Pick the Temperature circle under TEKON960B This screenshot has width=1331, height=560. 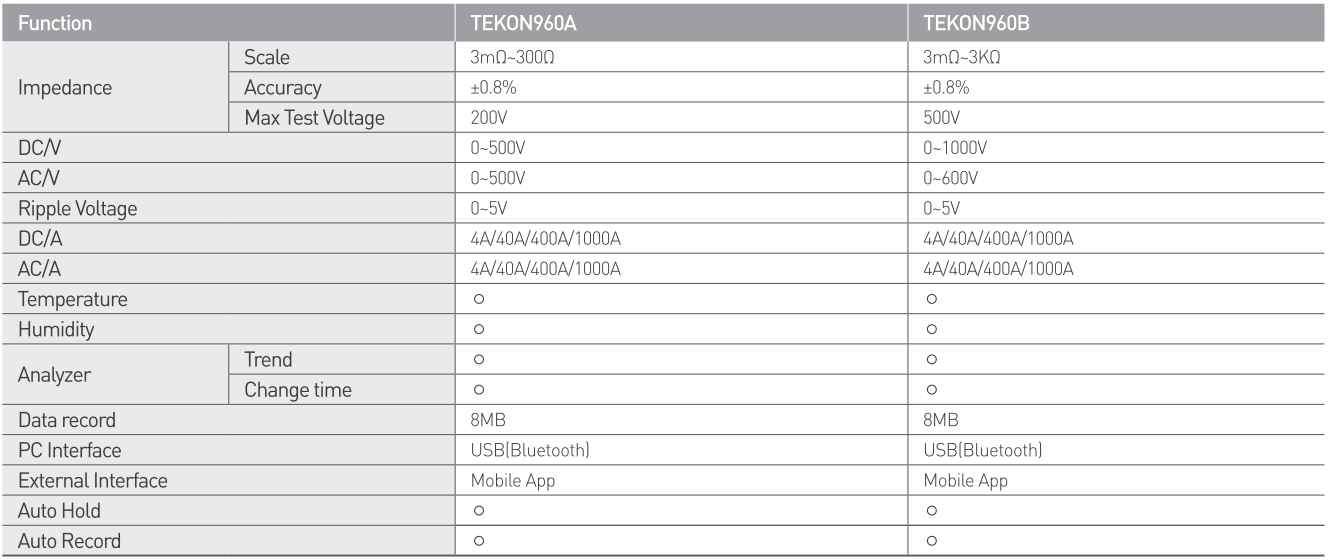[931, 299]
